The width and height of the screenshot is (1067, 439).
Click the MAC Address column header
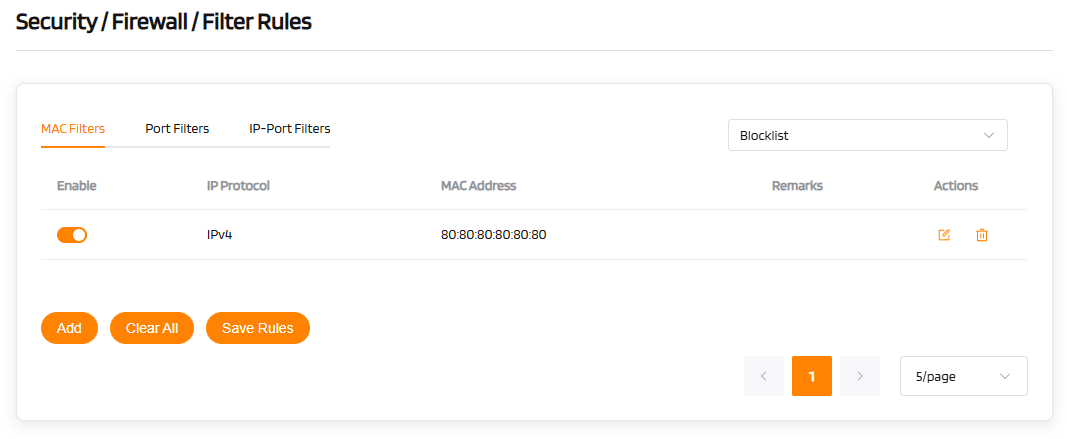pyautogui.click(x=478, y=186)
